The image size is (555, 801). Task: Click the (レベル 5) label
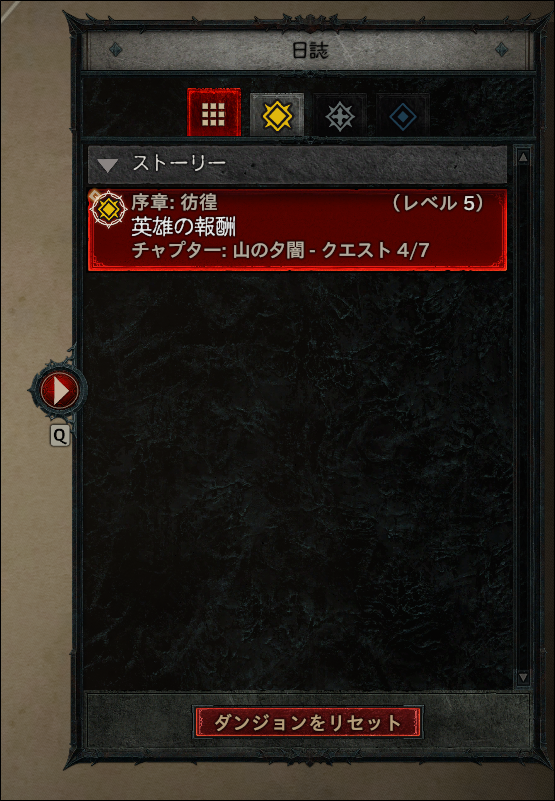437,203
